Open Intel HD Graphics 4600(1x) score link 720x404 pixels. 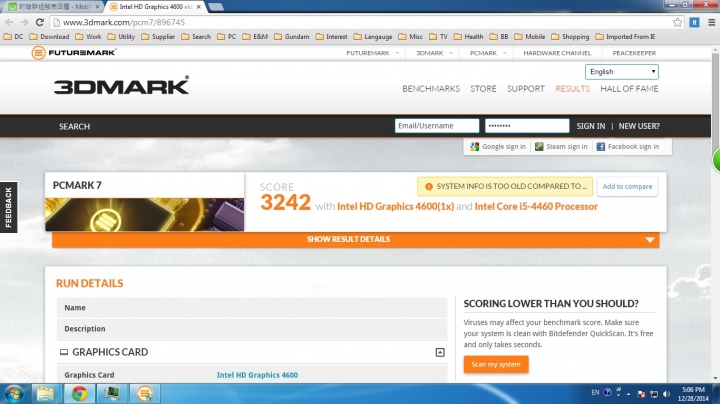point(395,207)
